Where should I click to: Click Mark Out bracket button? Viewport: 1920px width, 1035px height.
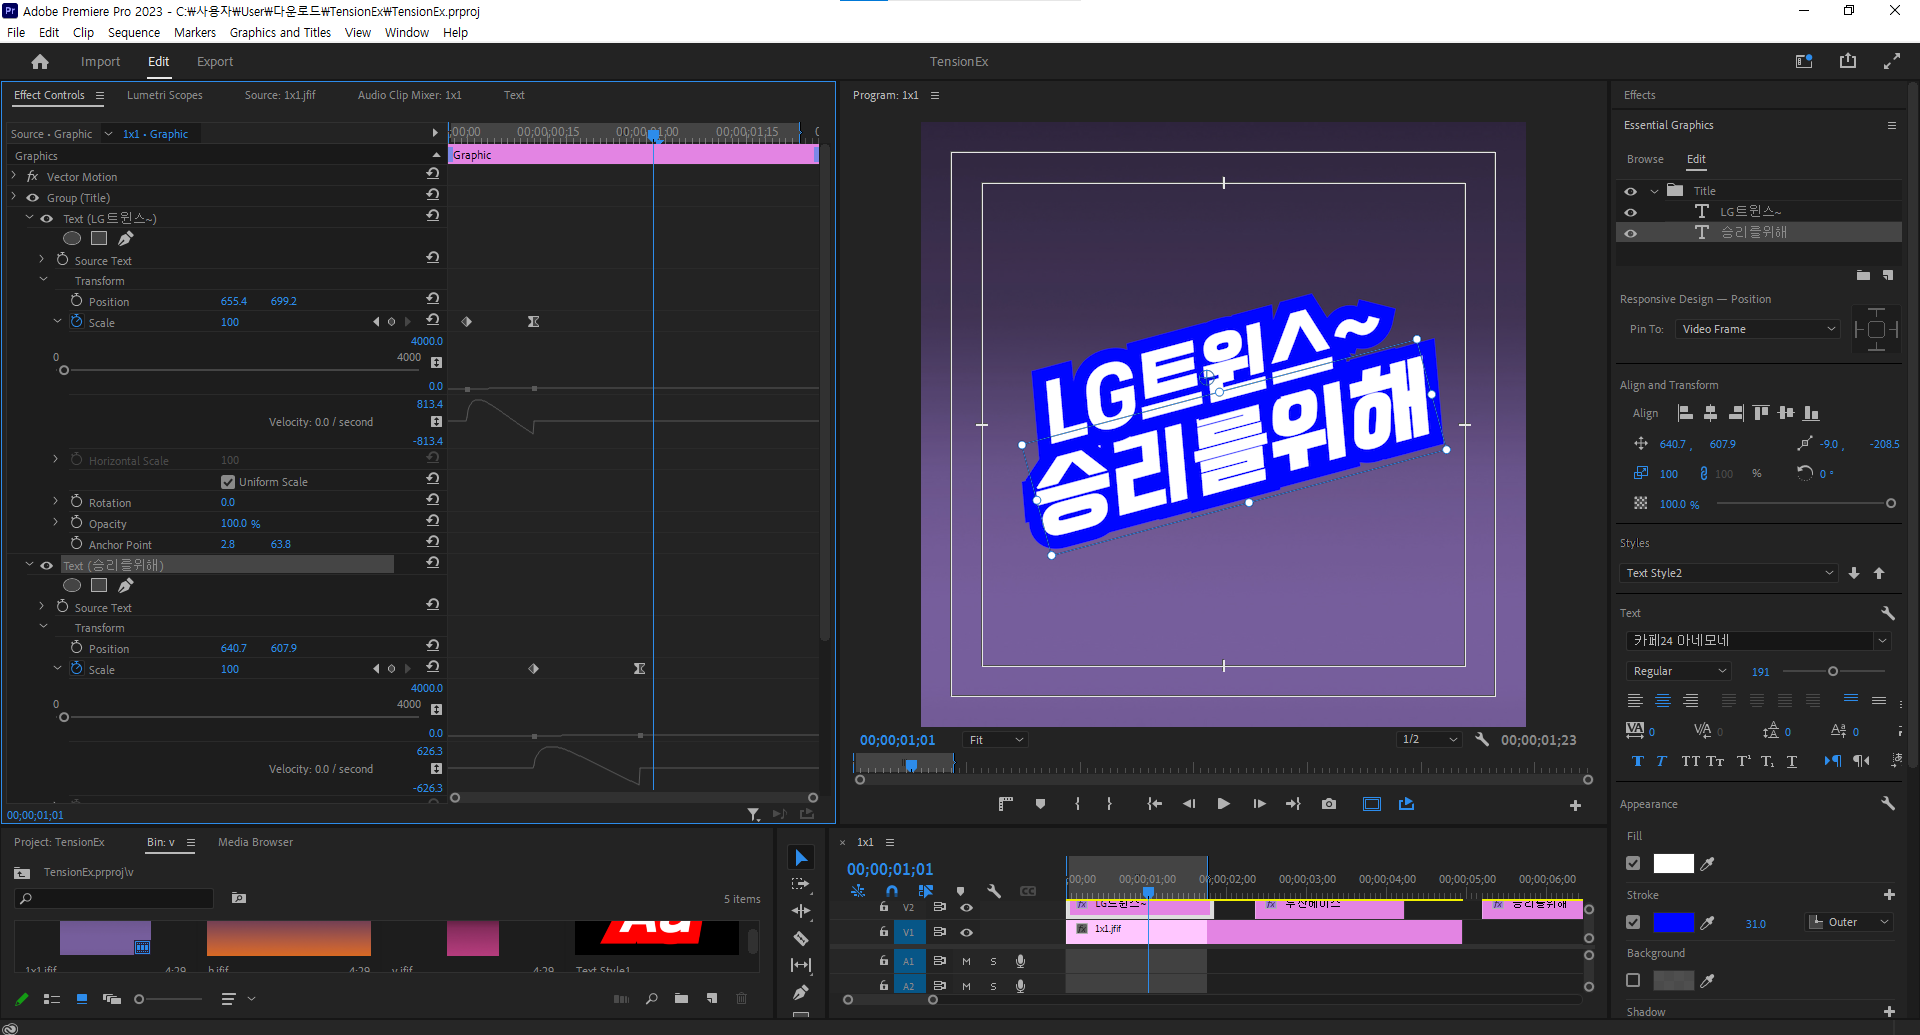tap(1109, 804)
